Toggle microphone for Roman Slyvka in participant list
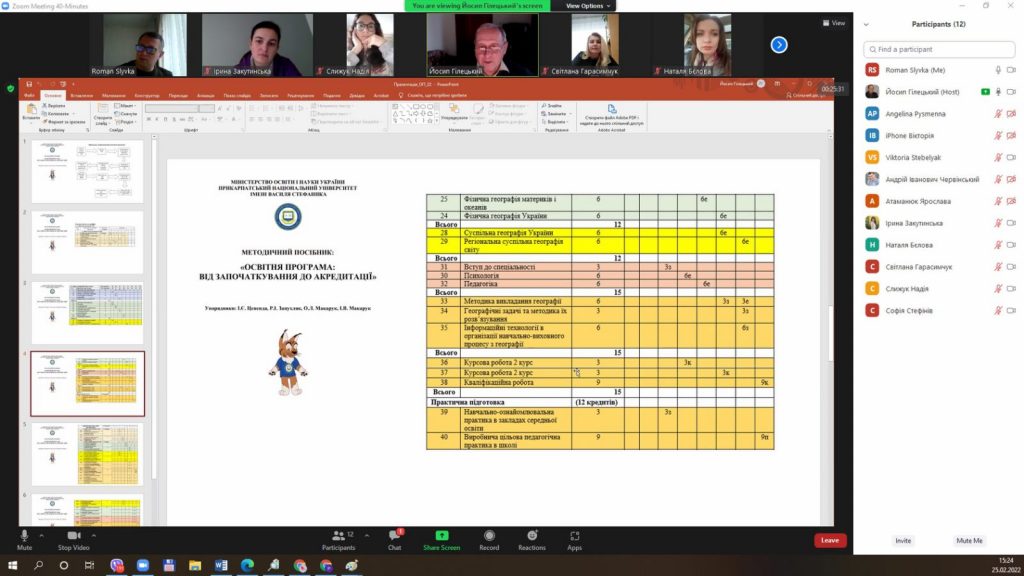 coord(998,70)
